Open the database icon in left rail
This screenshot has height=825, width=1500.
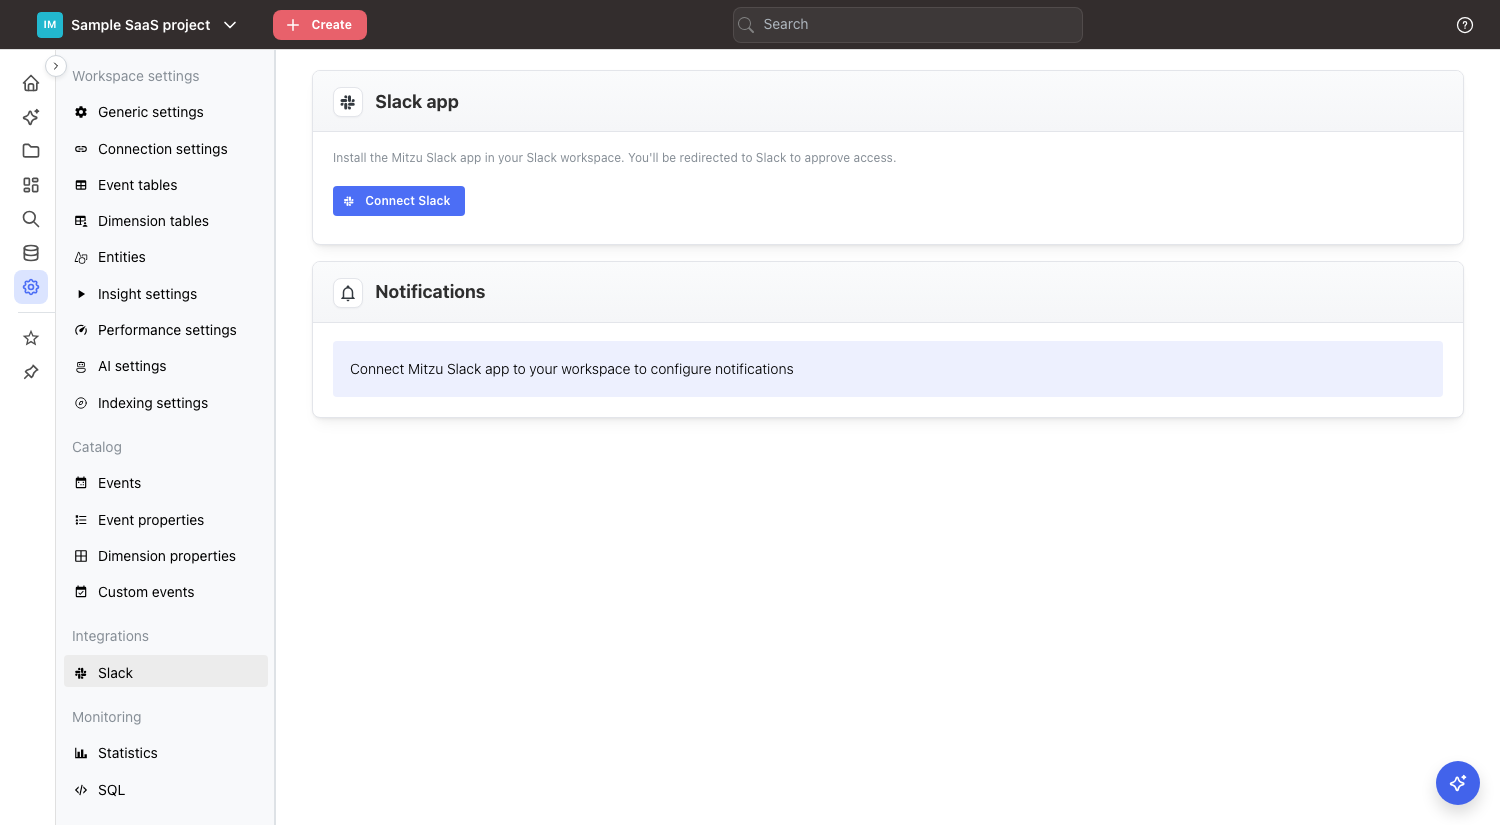click(x=31, y=253)
